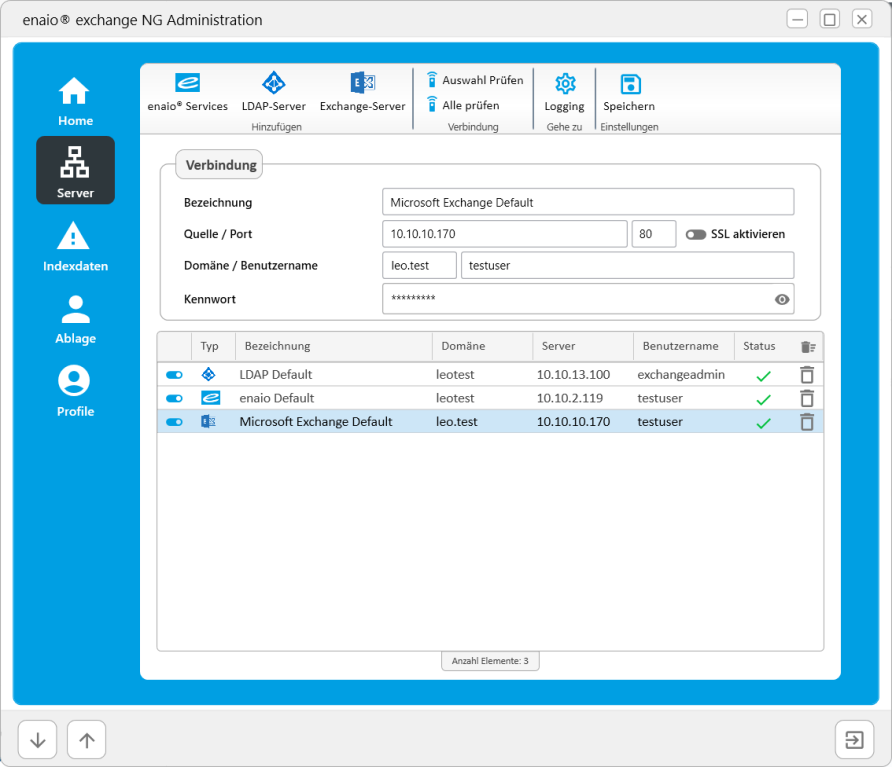Save settings with Speichern
The image size is (892, 767).
629,93
